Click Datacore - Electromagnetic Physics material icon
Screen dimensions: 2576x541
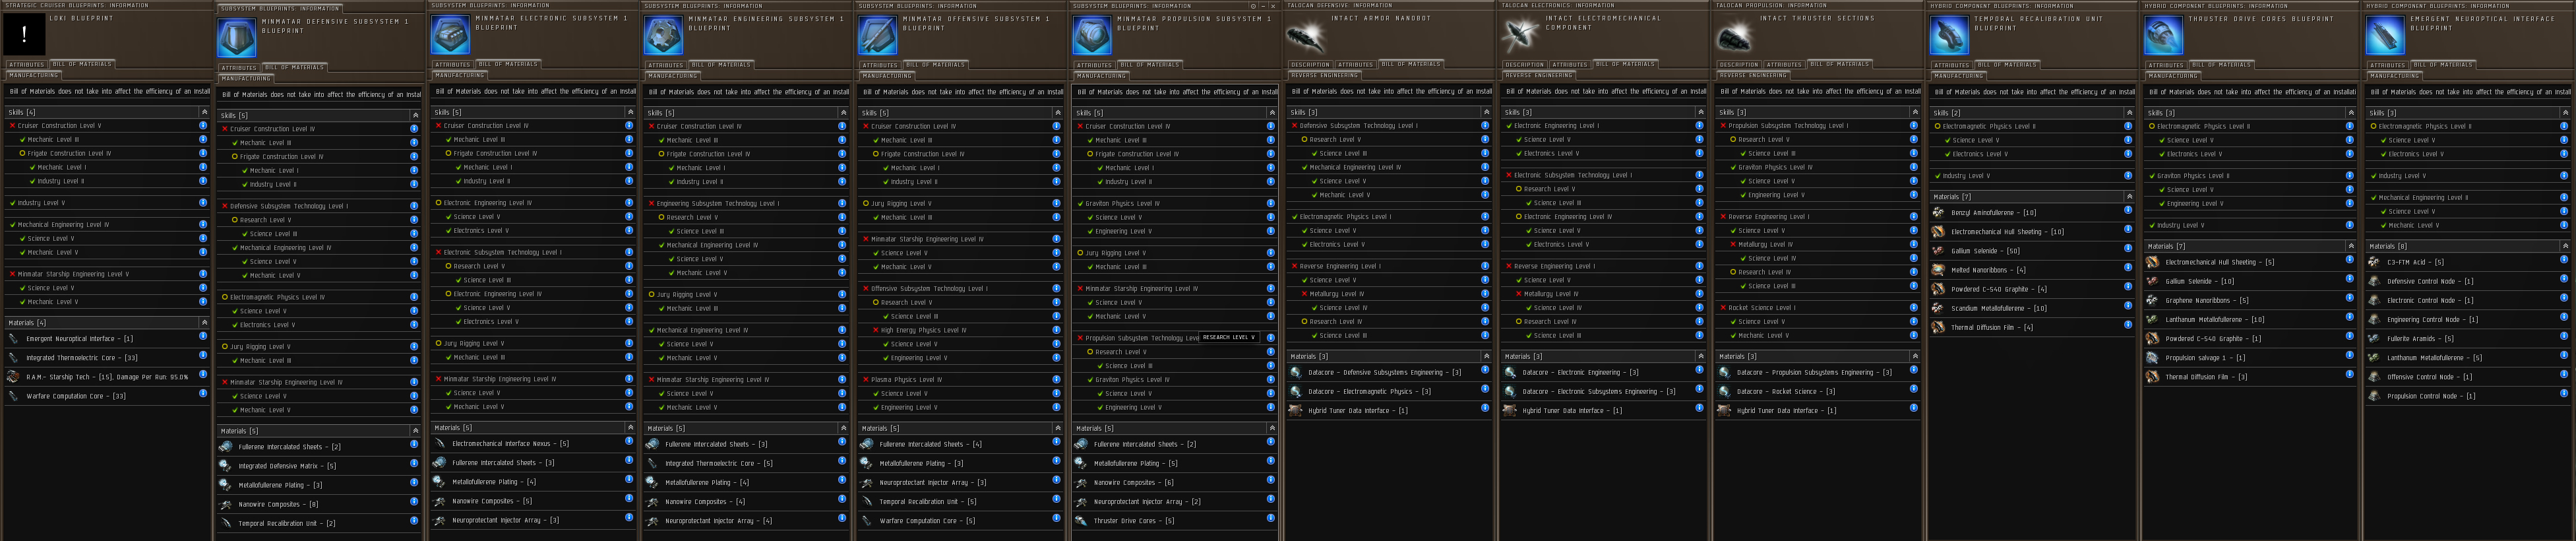tap(1296, 392)
